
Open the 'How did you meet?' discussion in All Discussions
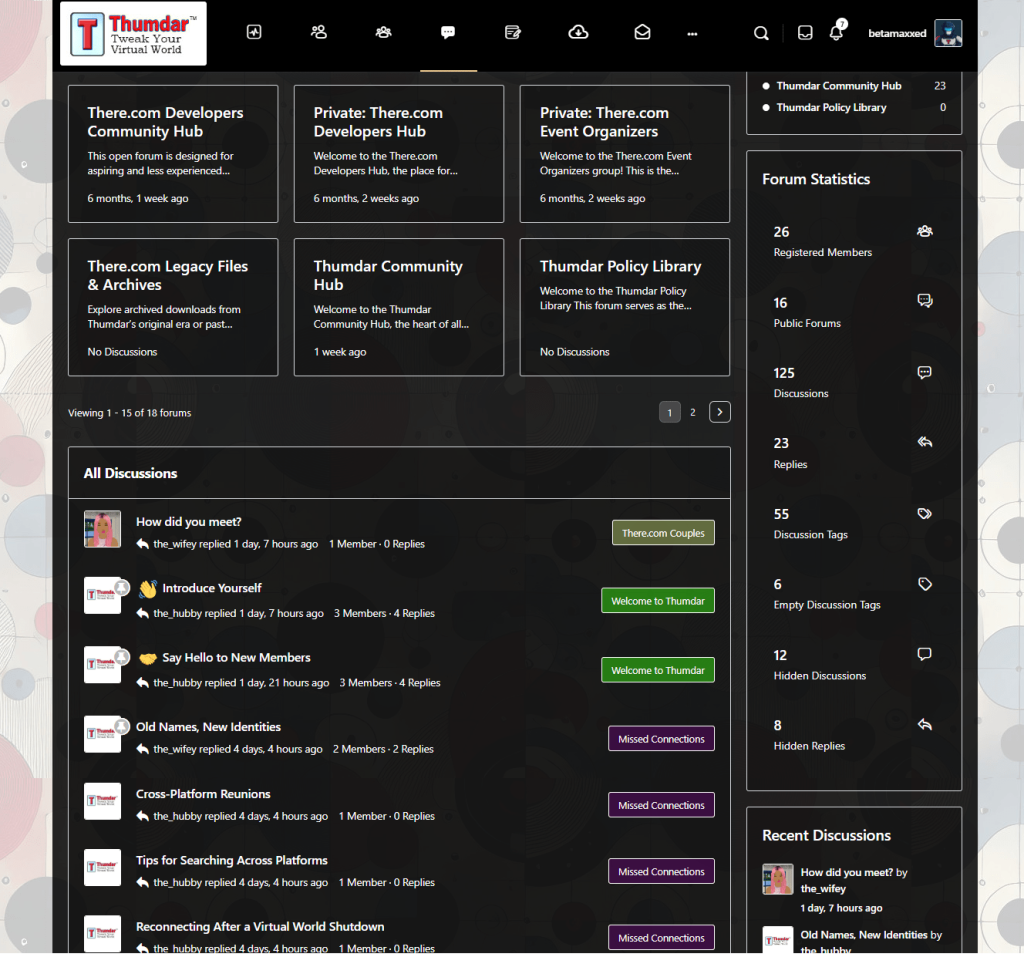pyautogui.click(x=189, y=522)
